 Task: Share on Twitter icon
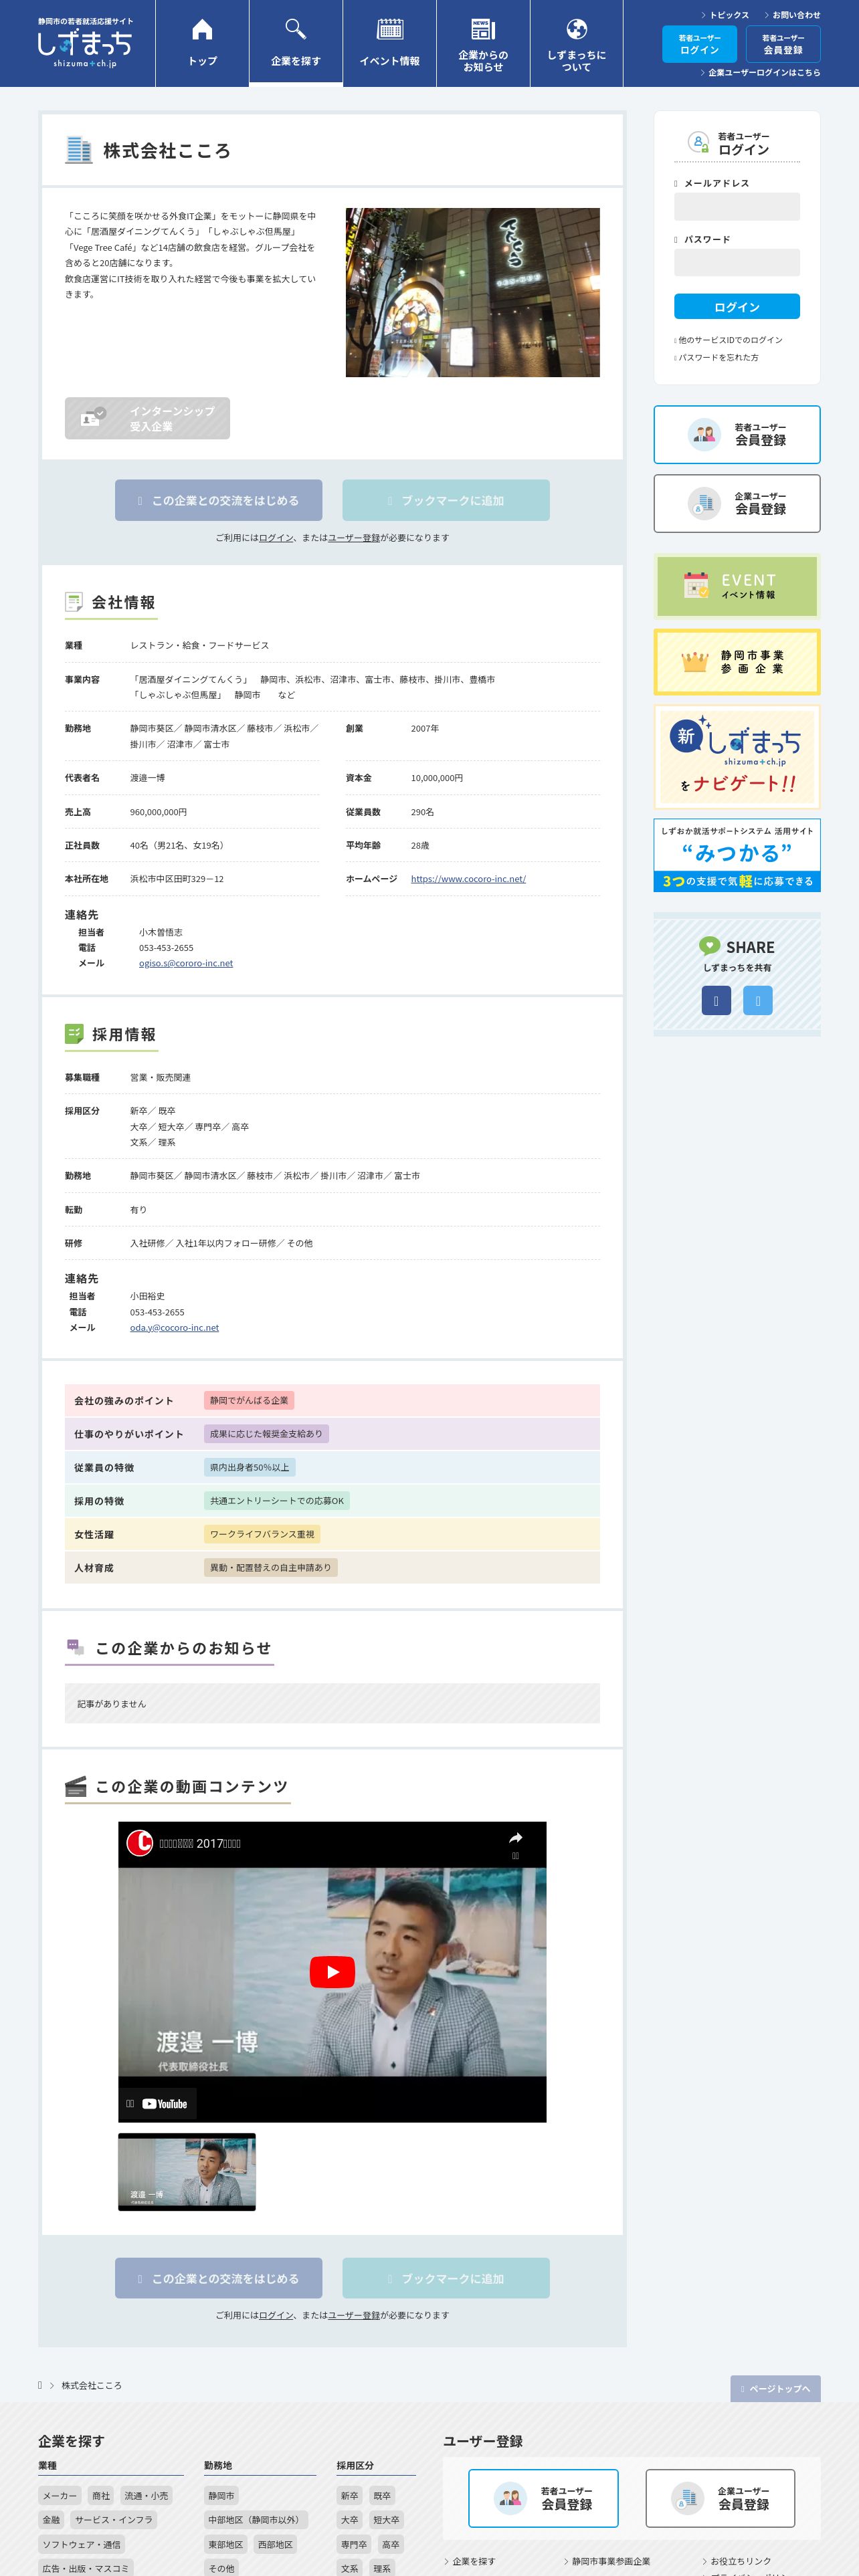coord(758,1000)
